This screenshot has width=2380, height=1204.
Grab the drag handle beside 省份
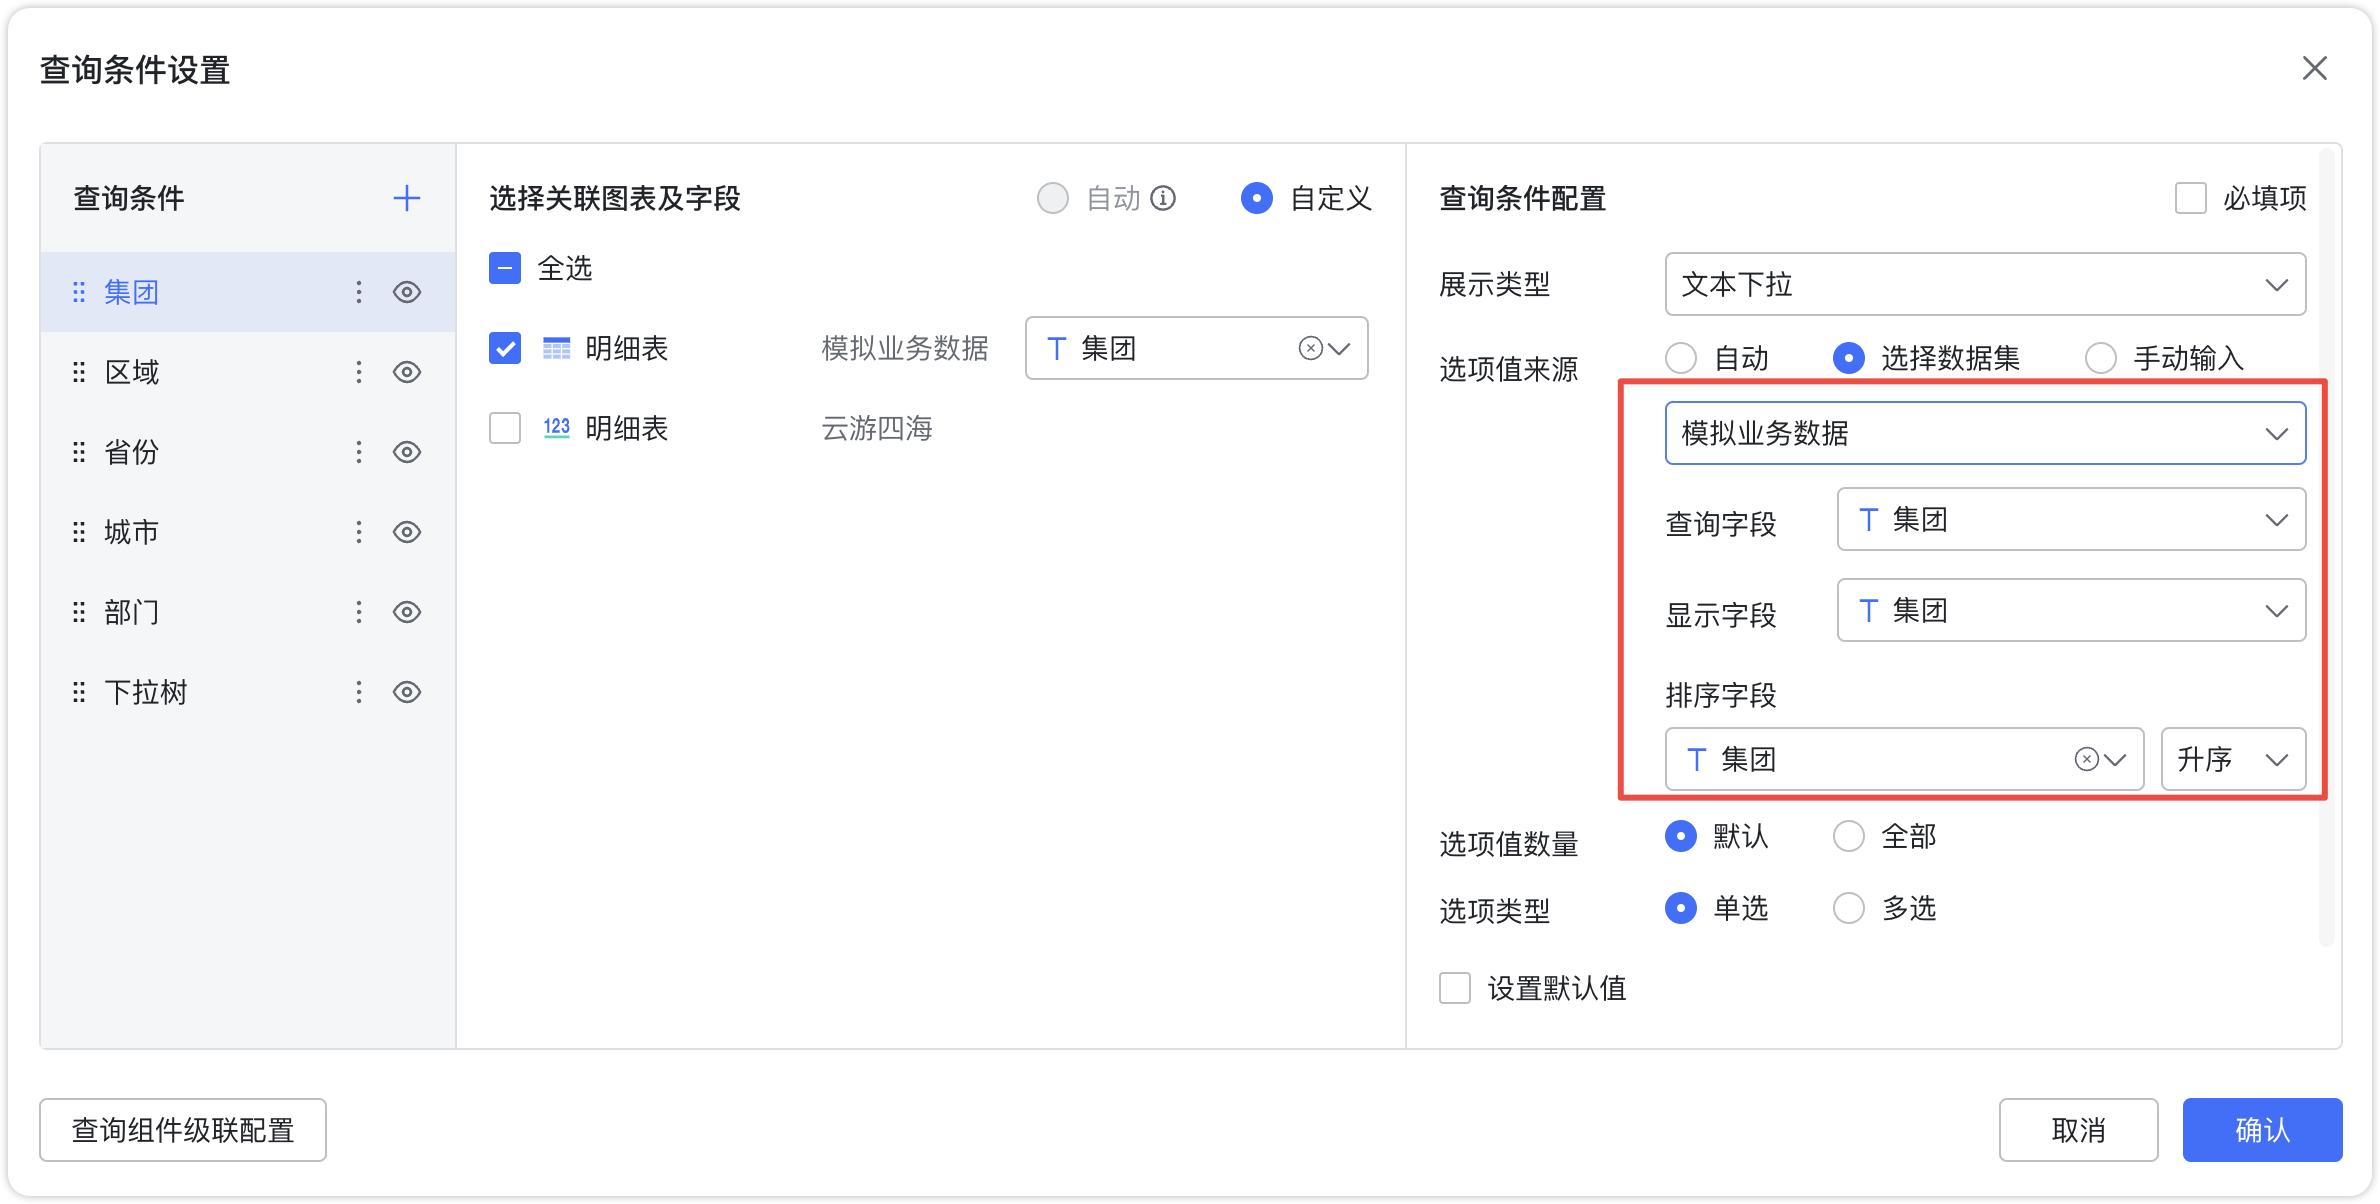[x=79, y=452]
